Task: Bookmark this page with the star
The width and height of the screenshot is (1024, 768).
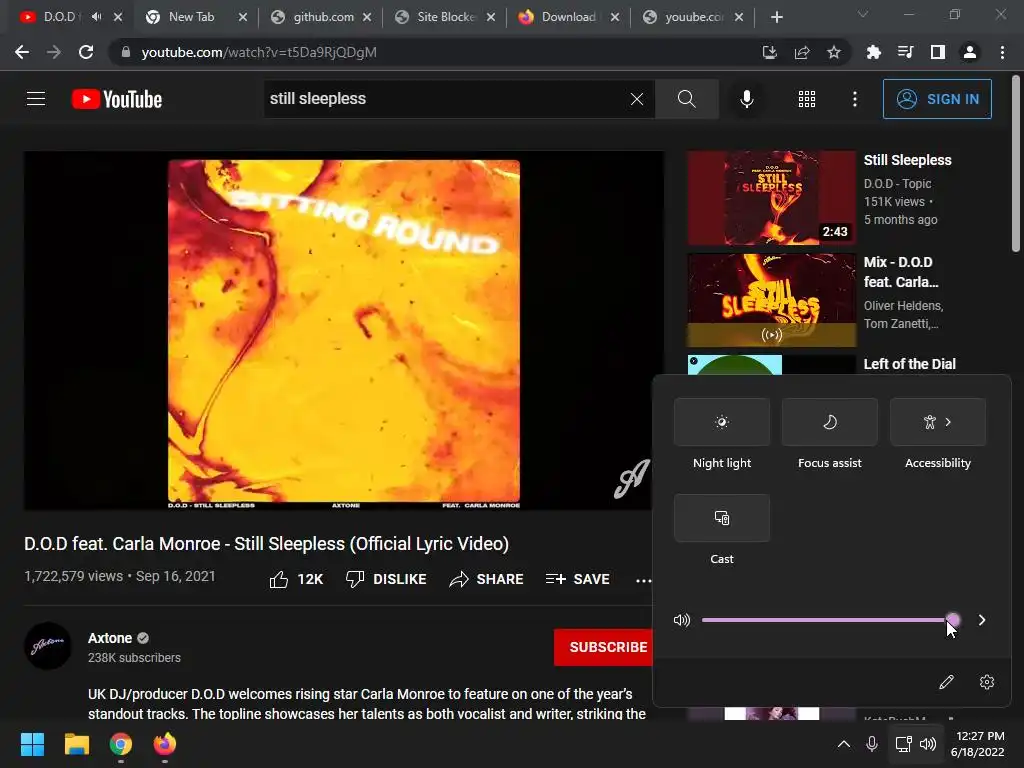Action: click(833, 52)
